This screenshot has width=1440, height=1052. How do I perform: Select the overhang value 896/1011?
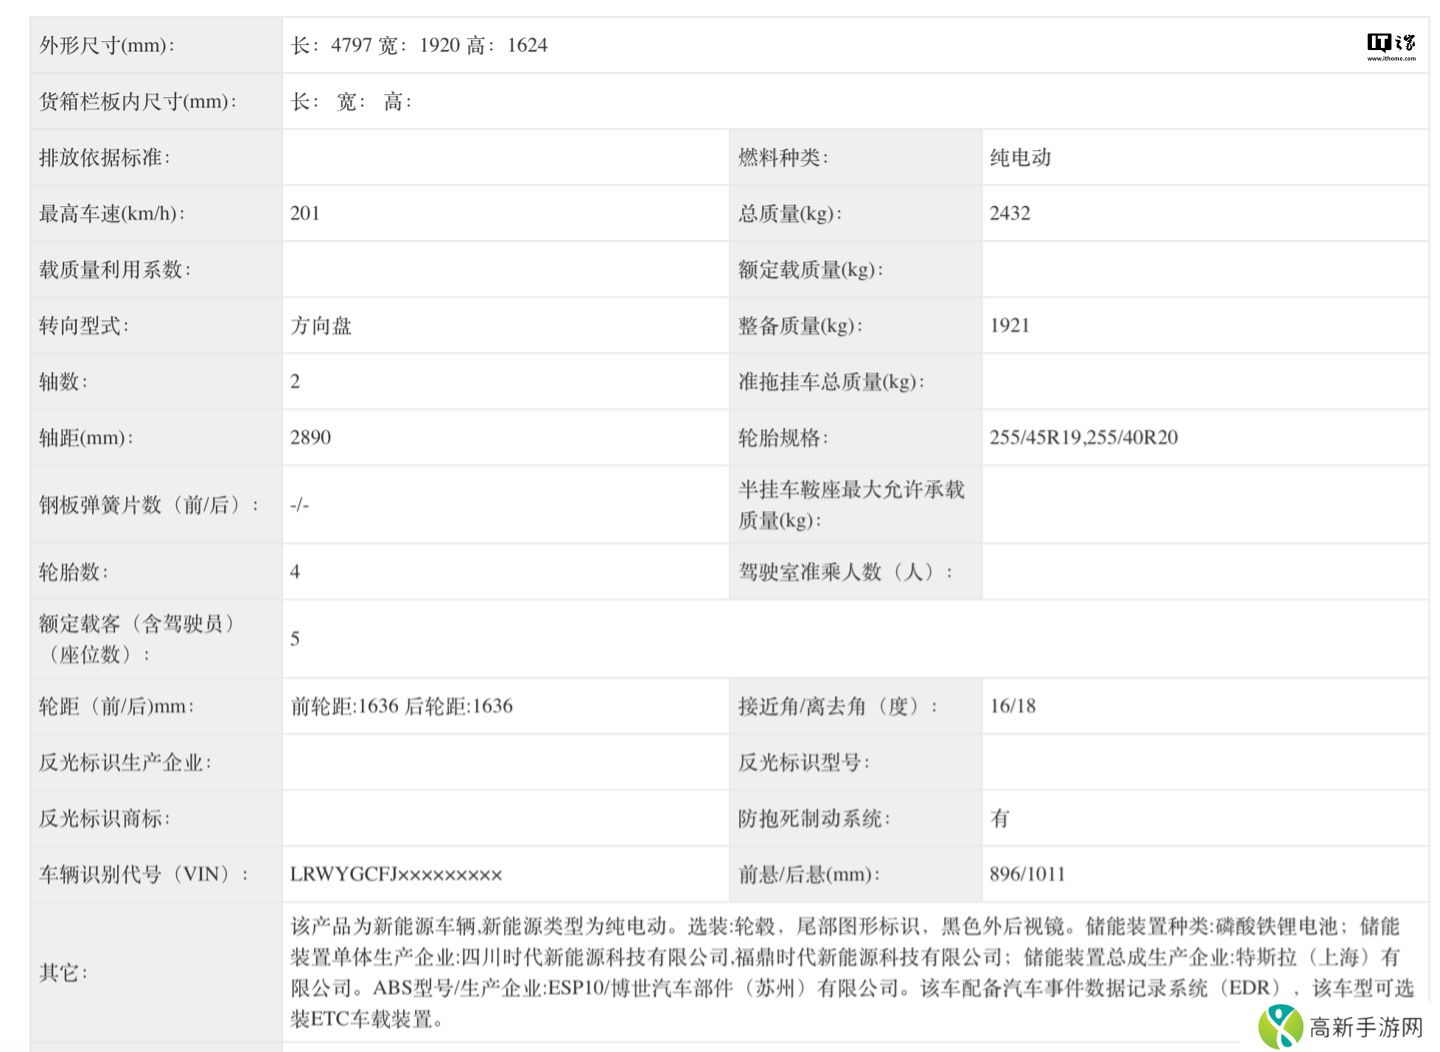coord(1027,874)
